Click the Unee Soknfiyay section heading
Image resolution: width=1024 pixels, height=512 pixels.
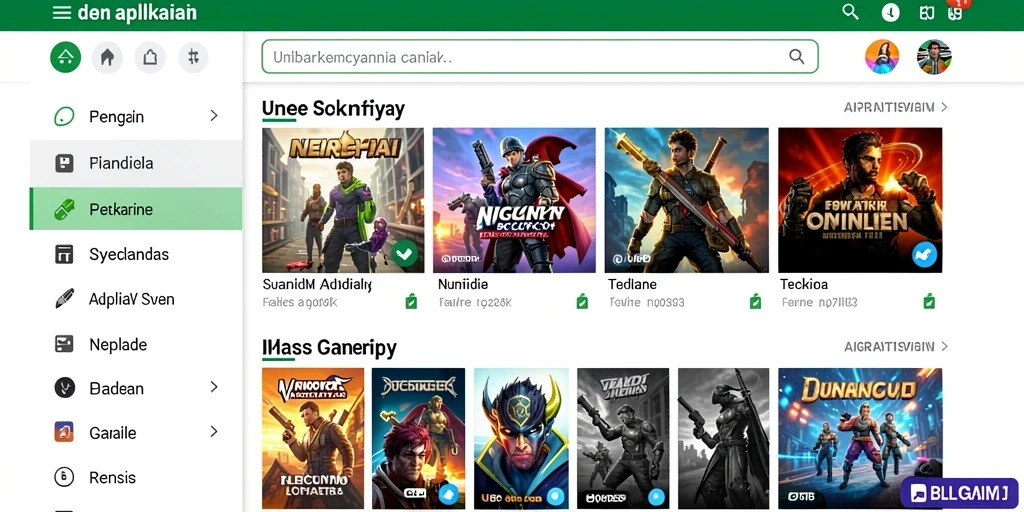[333, 108]
